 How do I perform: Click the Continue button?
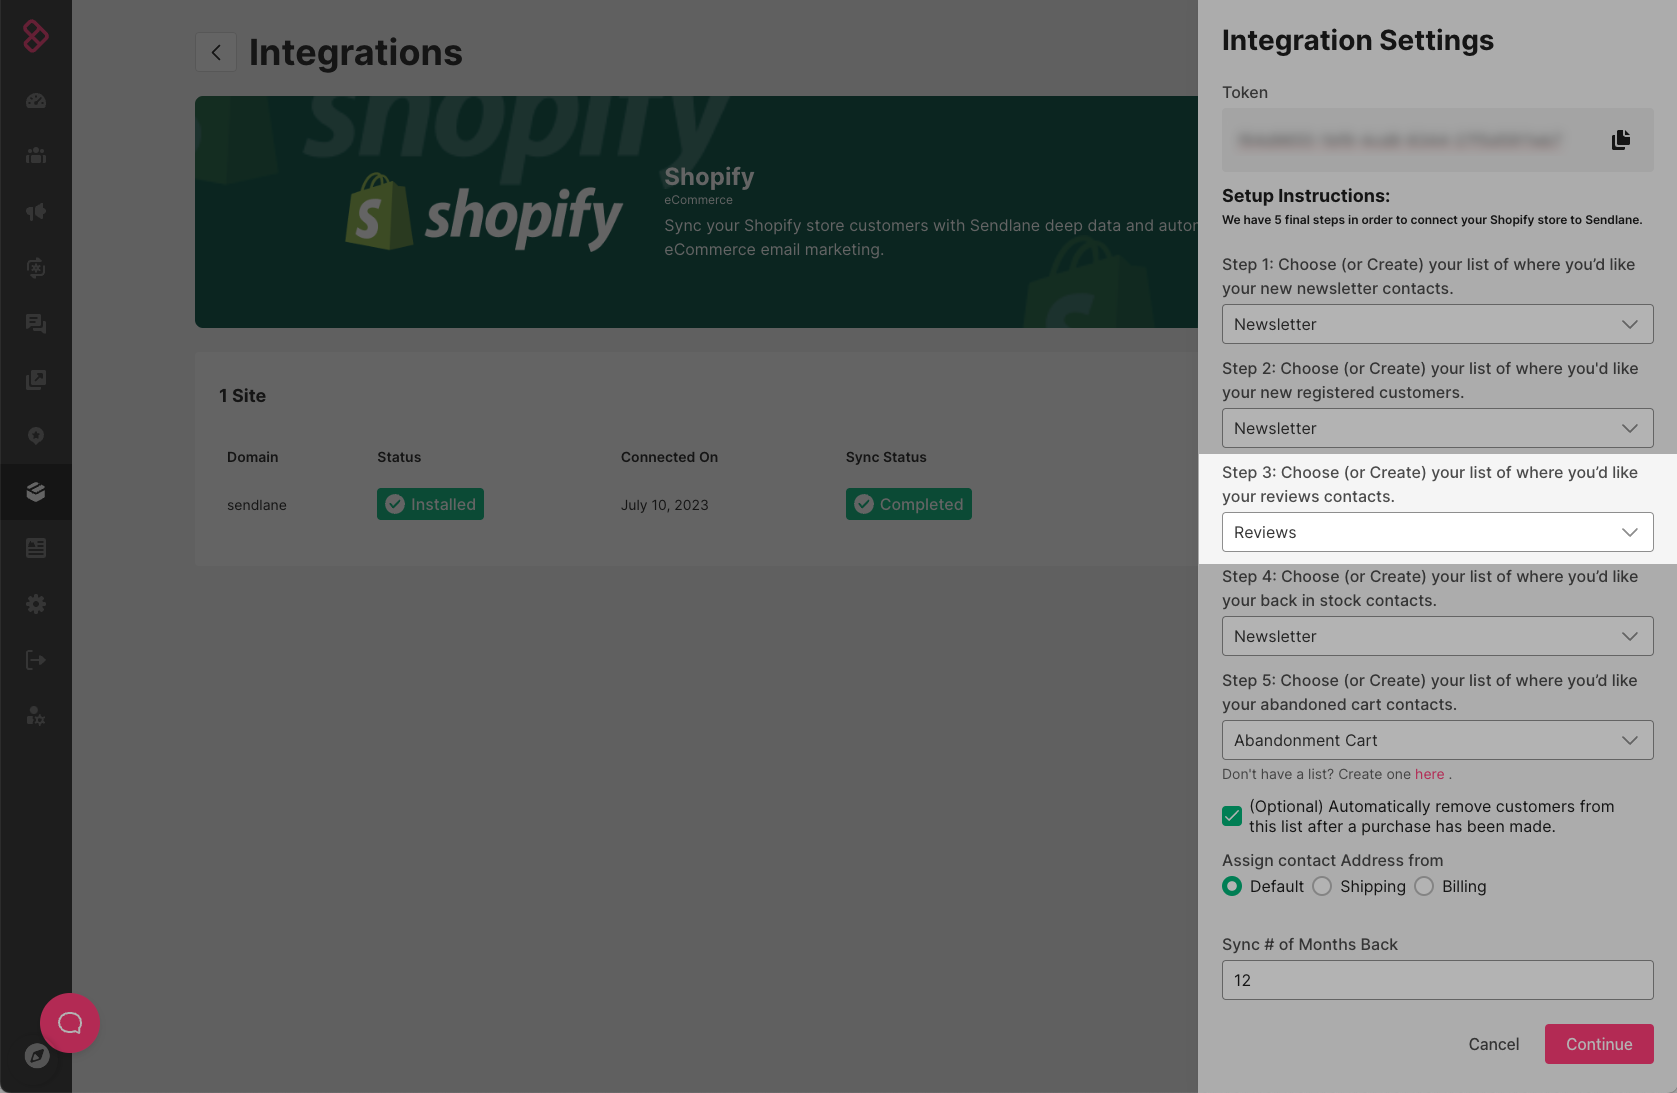coord(1598,1044)
